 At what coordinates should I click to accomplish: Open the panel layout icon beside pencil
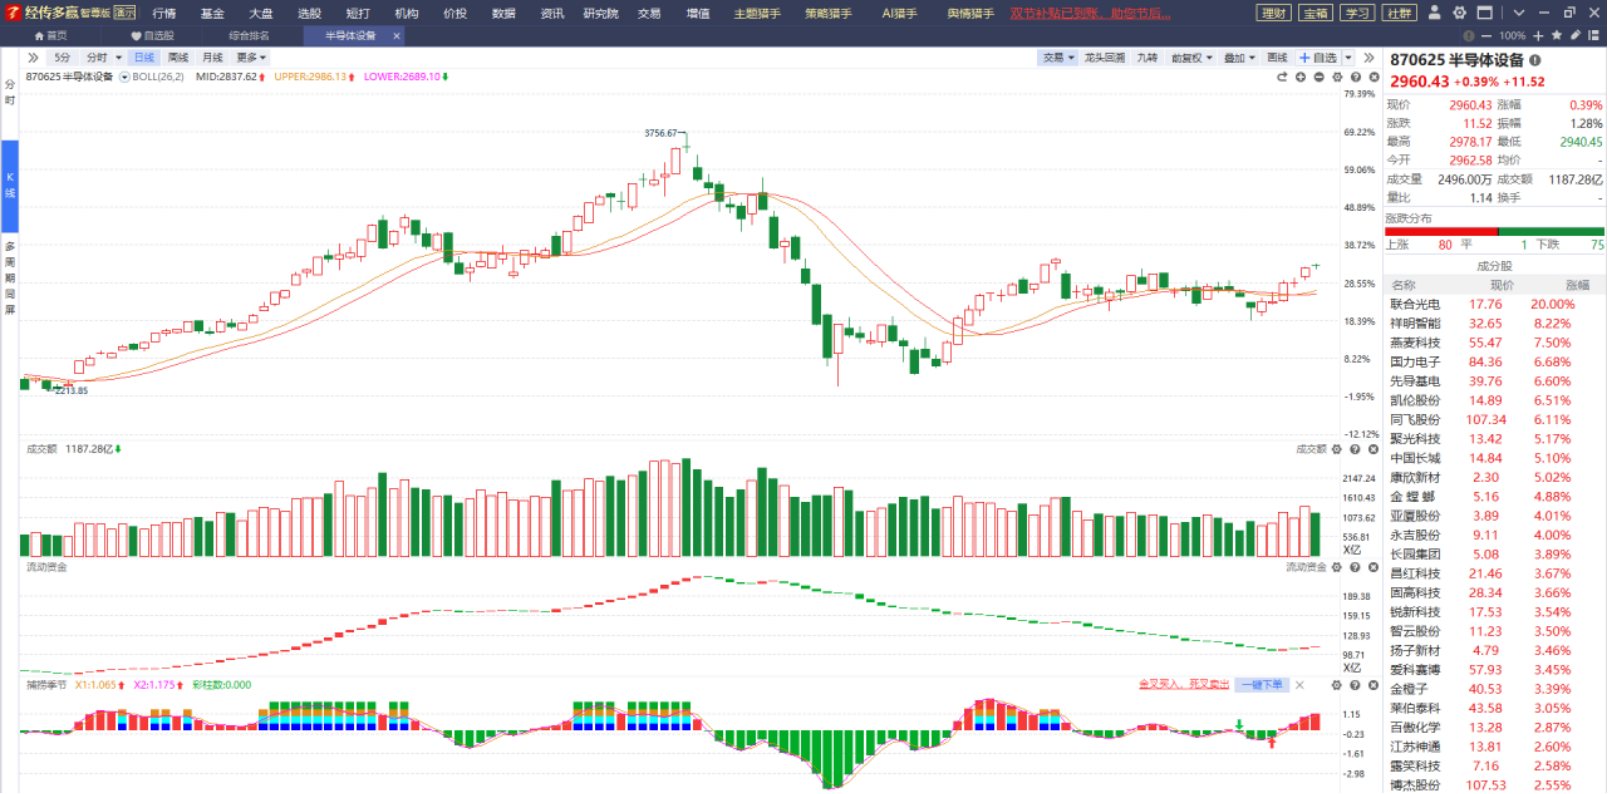1594,35
